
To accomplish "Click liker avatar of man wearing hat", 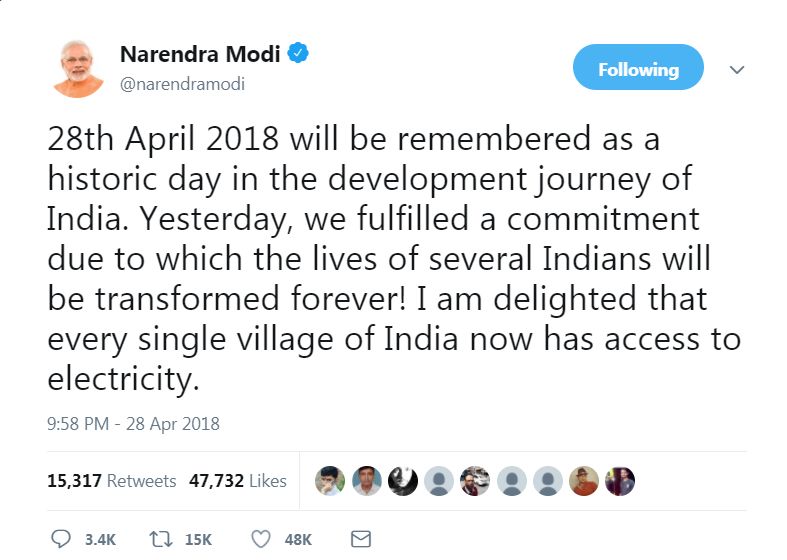I will pos(585,481).
